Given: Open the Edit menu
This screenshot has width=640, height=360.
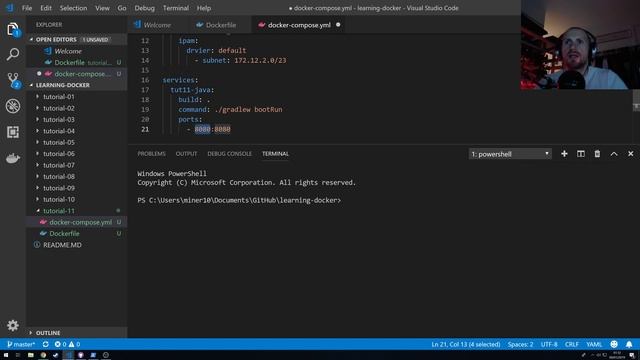Looking at the screenshot, I should coord(46,8).
